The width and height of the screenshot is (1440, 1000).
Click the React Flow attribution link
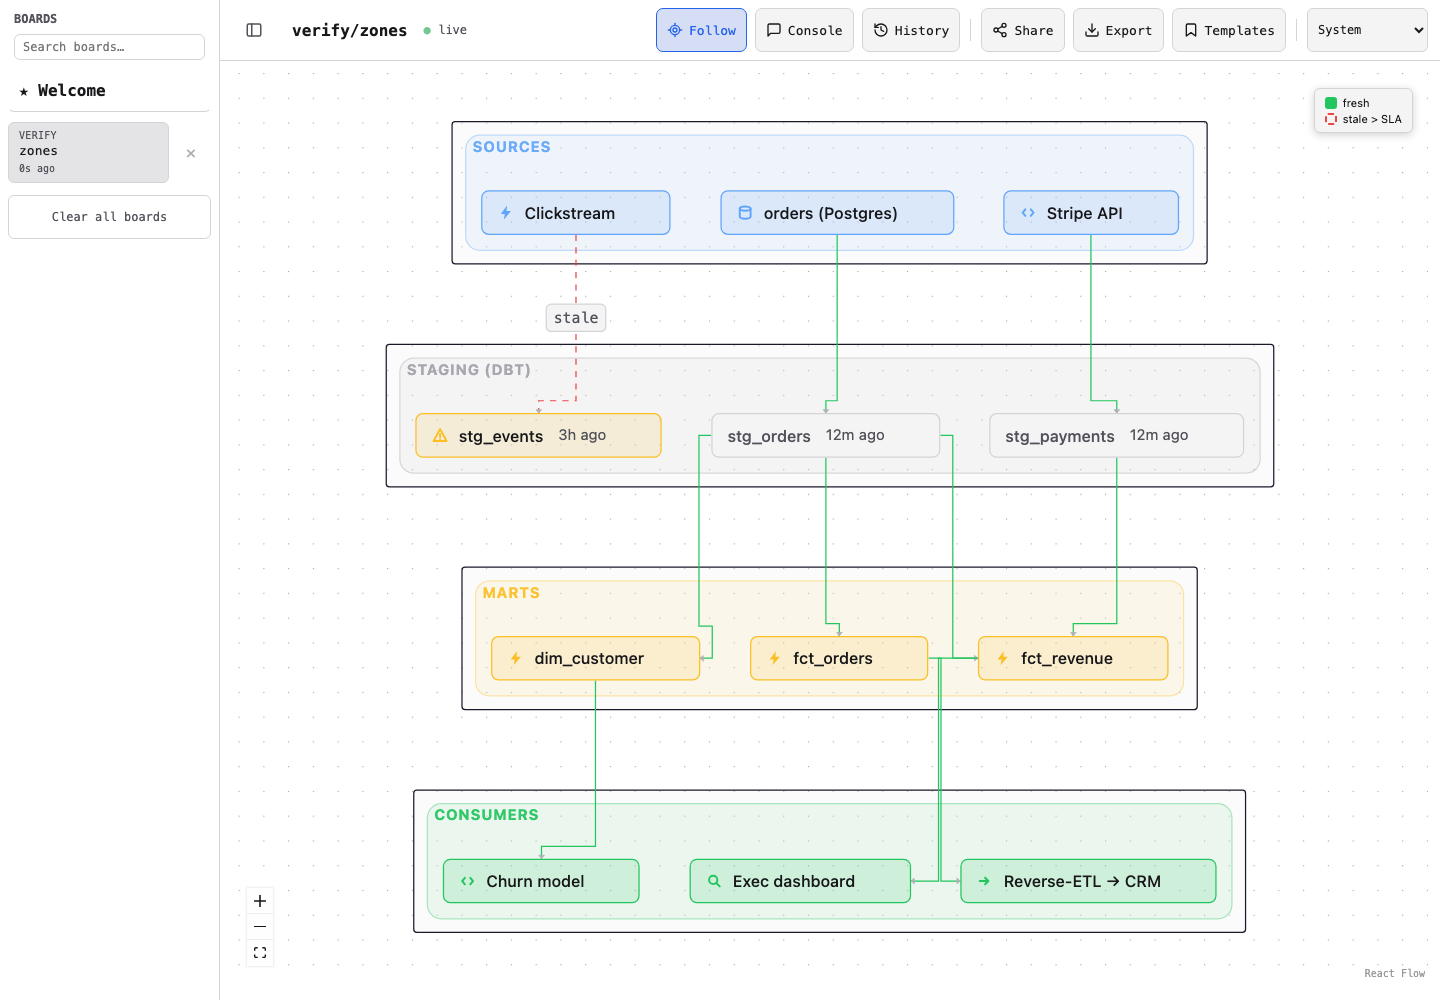click(1394, 973)
